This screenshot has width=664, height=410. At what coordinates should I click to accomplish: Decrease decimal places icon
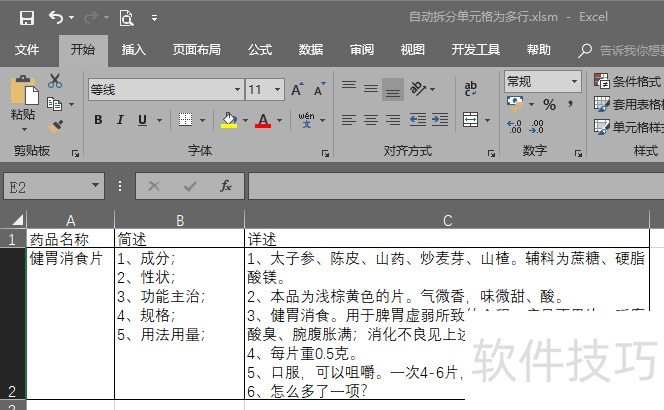coord(536,126)
